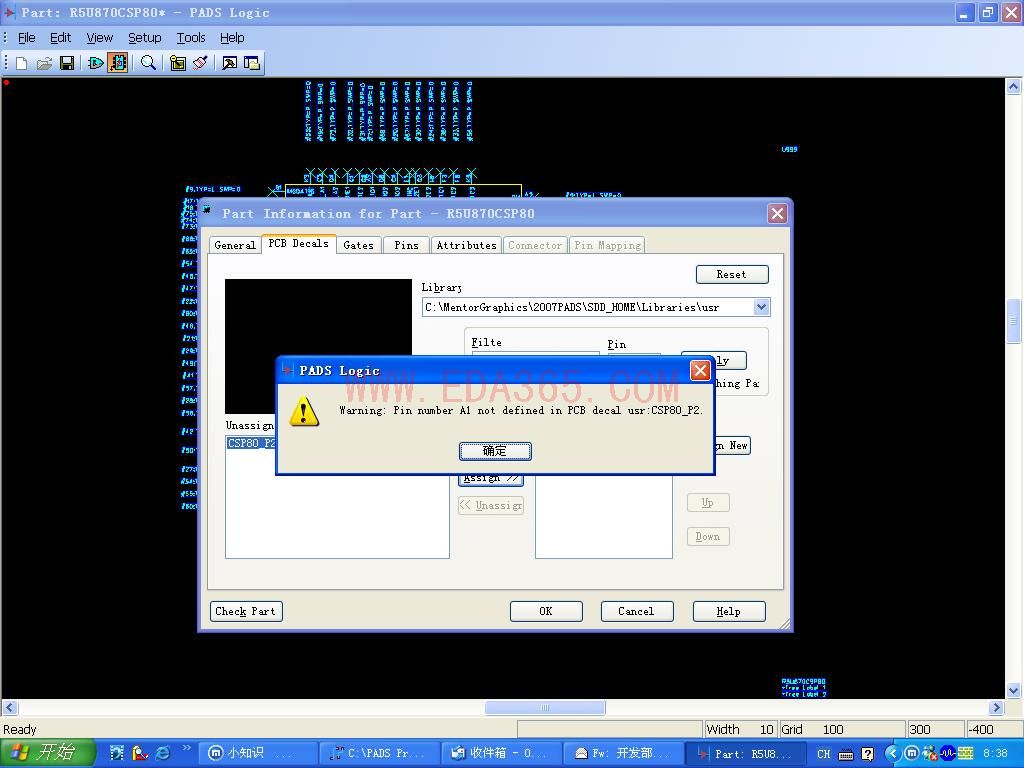The height and width of the screenshot is (768, 1024).
Task: Click Help button in Part Information dialog
Action: point(729,611)
